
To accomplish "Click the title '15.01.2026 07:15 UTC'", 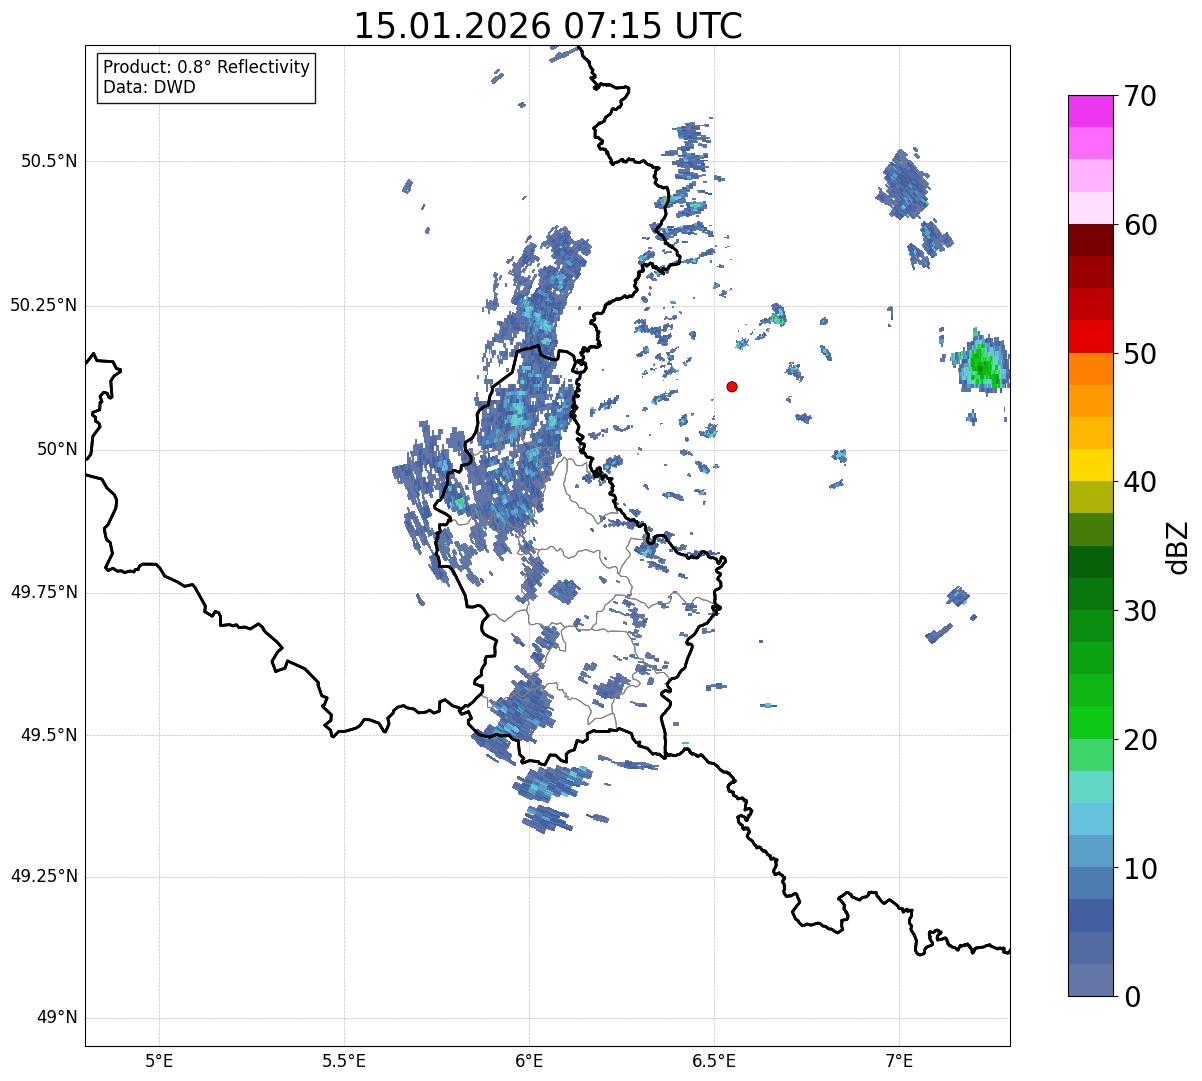I will (x=548, y=26).
